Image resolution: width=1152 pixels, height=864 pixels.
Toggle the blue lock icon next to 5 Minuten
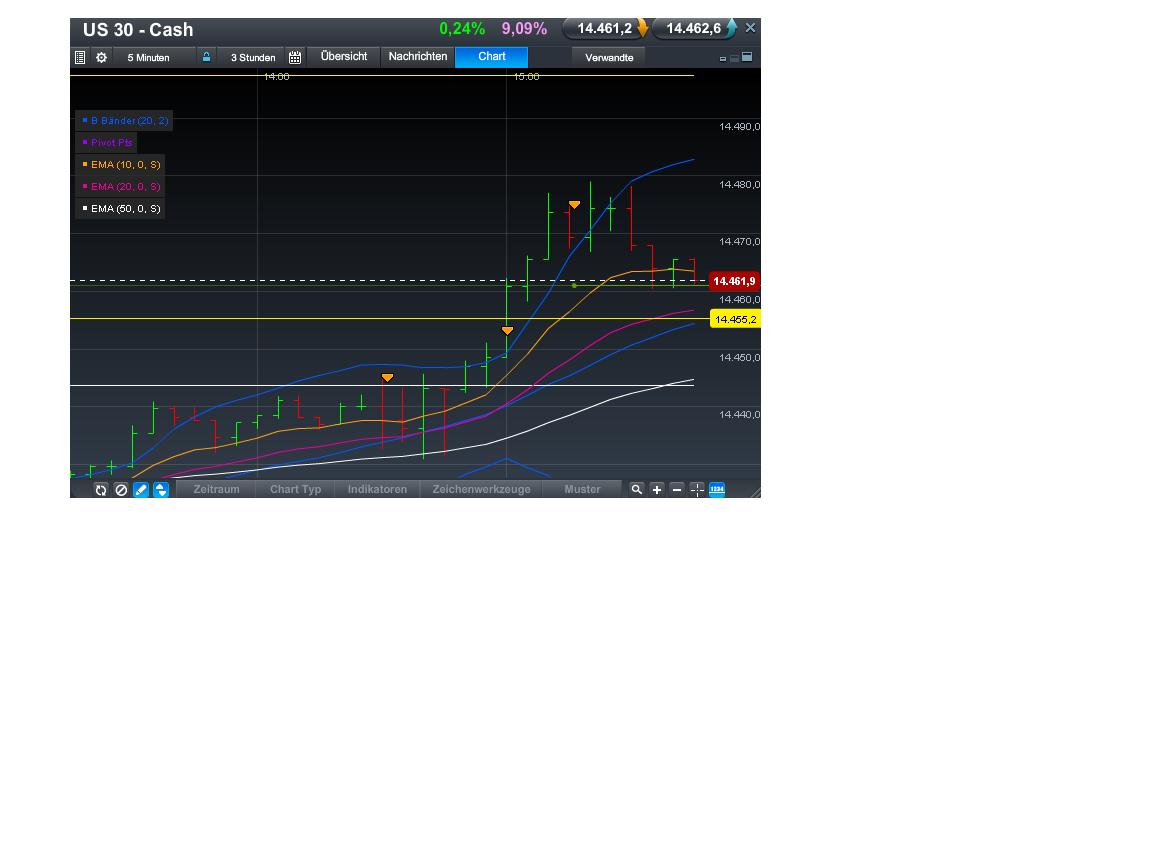point(206,57)
